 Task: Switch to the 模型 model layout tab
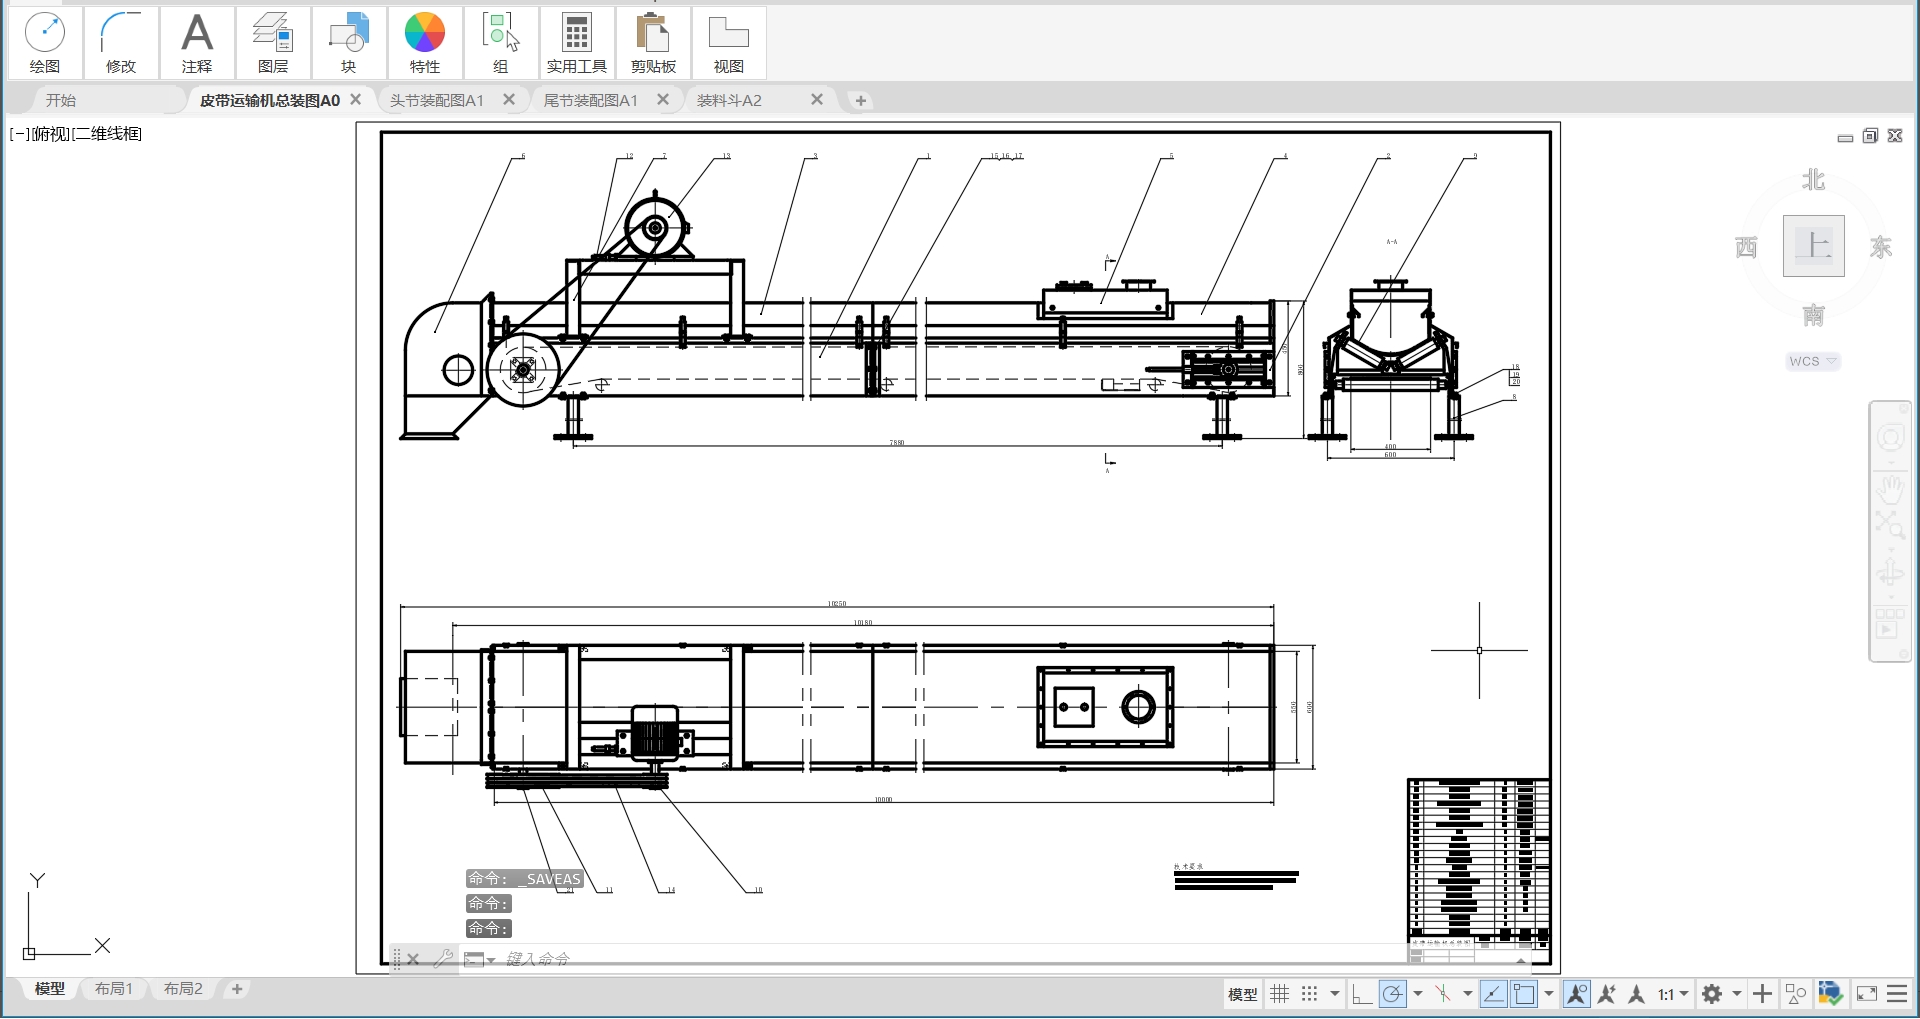pyautogui.click(x=50, y=988)
